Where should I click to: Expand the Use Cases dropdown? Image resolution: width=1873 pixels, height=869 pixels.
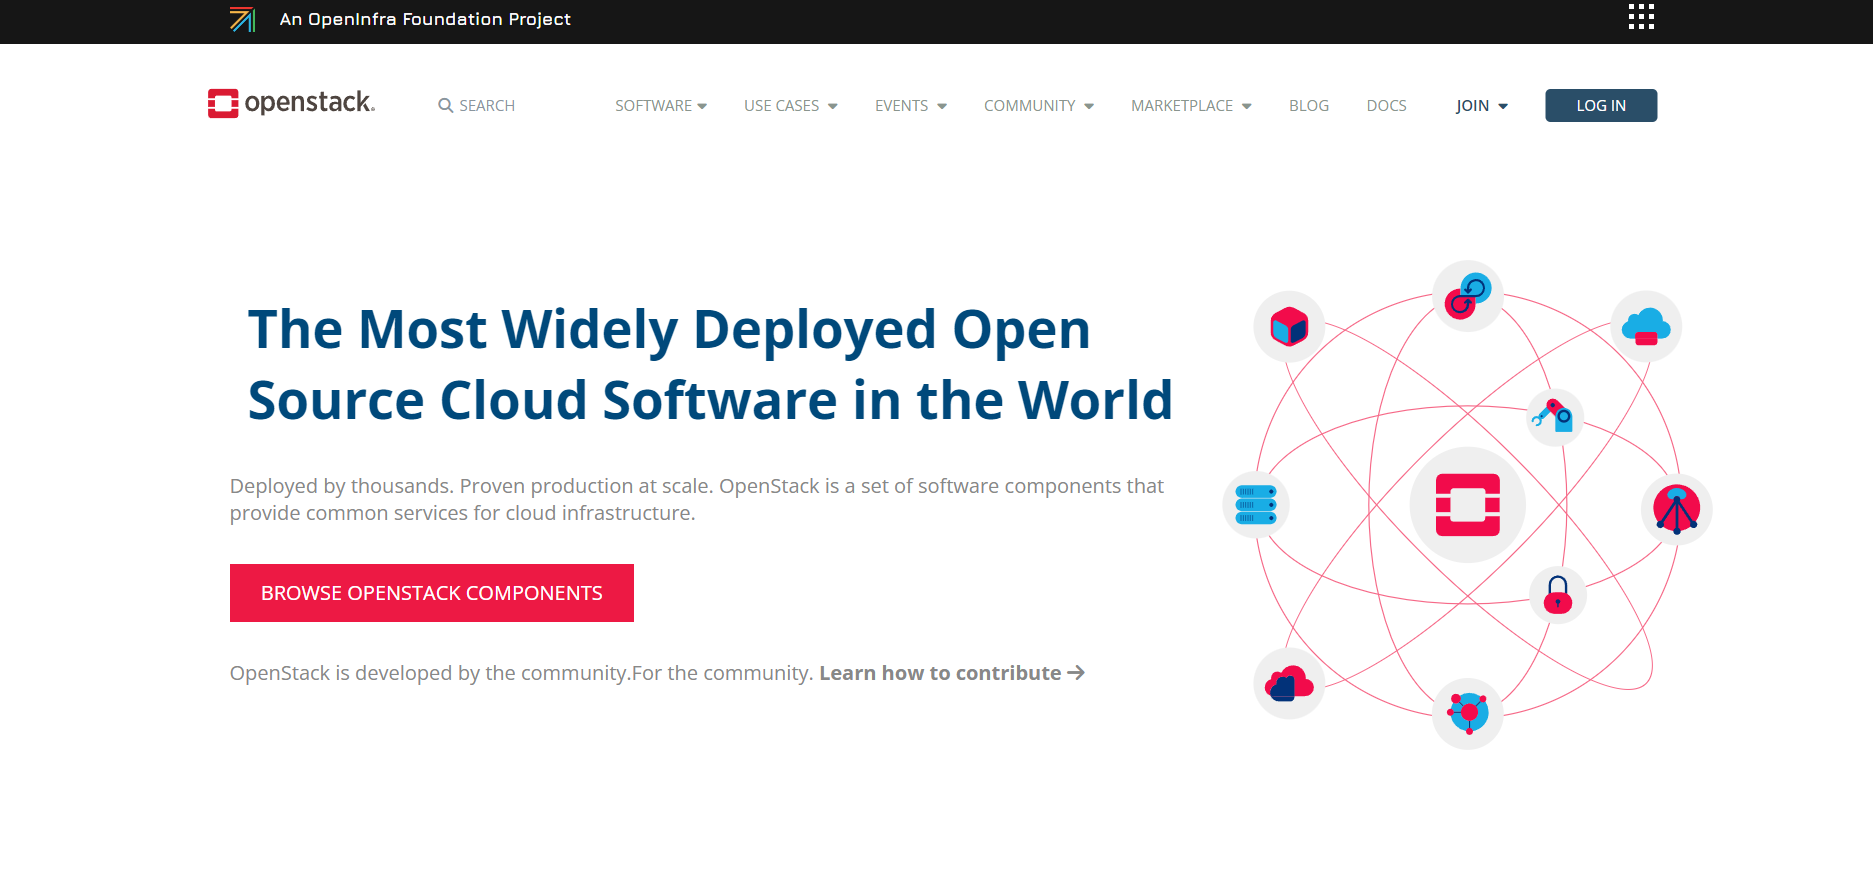(x=791, y=105)
